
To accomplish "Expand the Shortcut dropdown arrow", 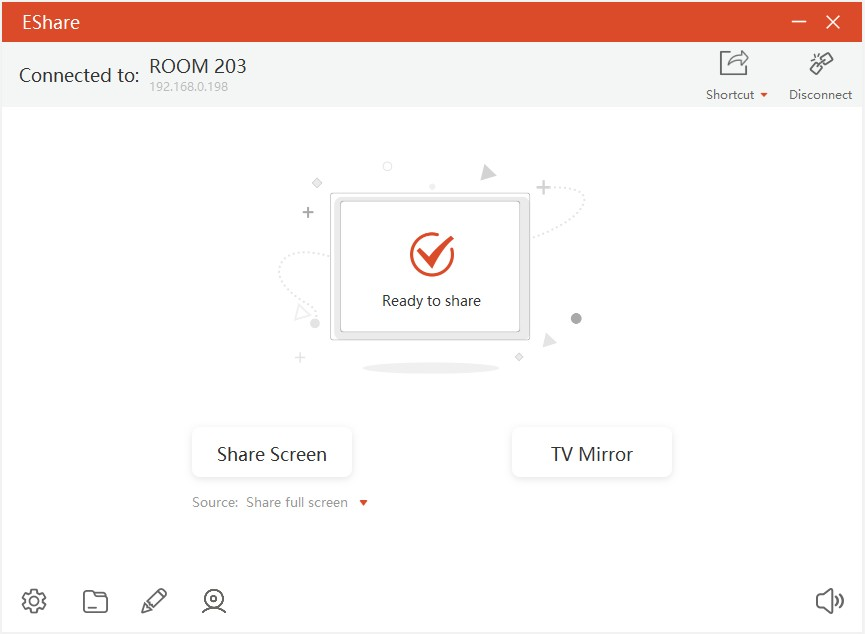I will coord(764,95).
